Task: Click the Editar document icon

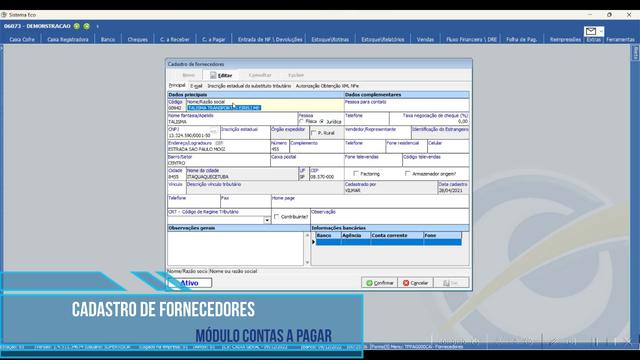Action: pyautogui.click(x=213, y=75)
